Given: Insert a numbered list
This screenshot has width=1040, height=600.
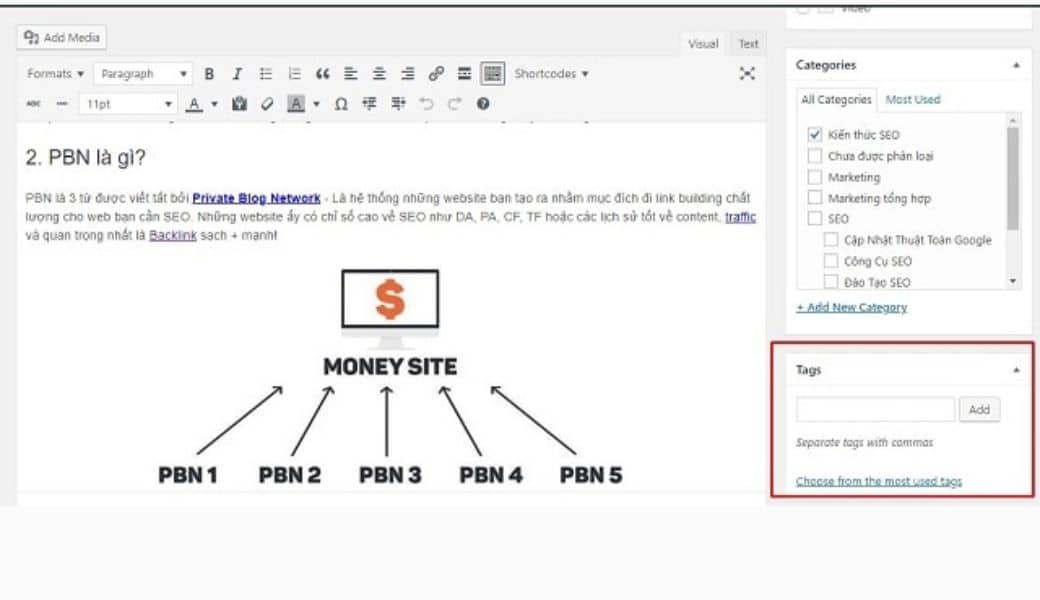Looking at the screenshot, I should [294, 74].
